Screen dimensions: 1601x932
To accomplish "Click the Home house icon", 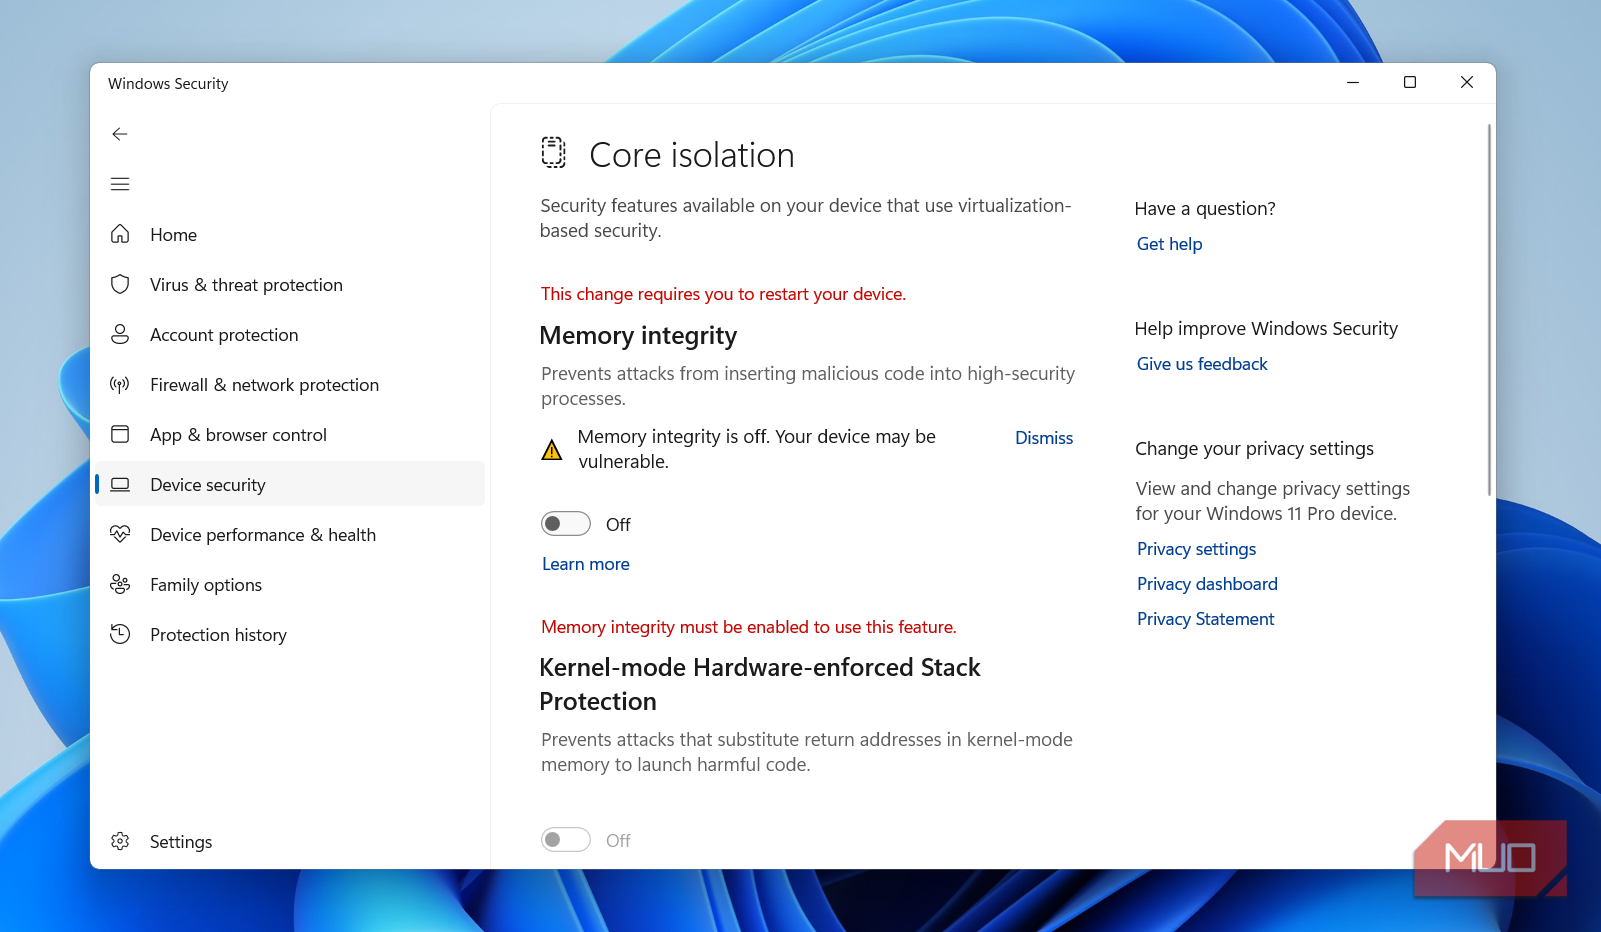I will 120,234.
